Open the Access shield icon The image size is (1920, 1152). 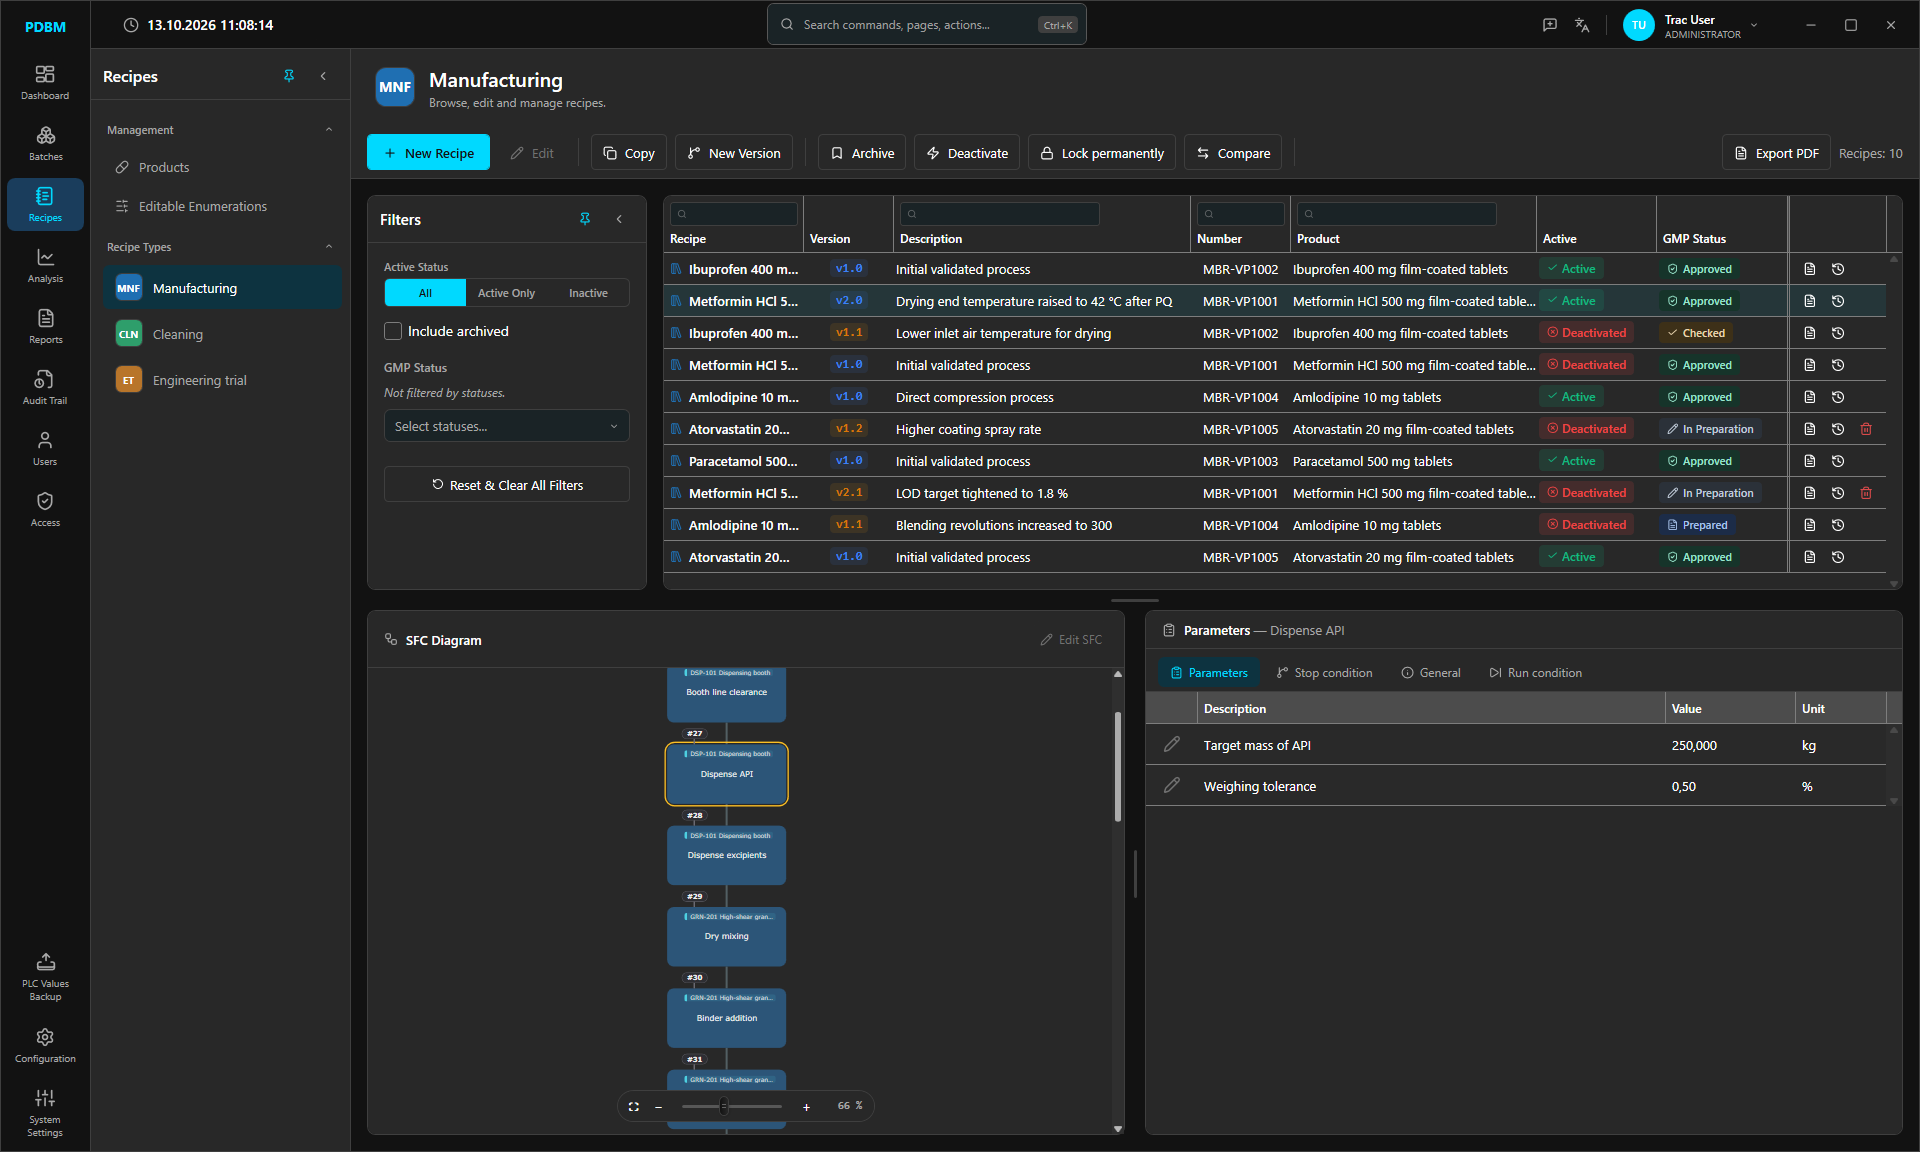point(45,510)
